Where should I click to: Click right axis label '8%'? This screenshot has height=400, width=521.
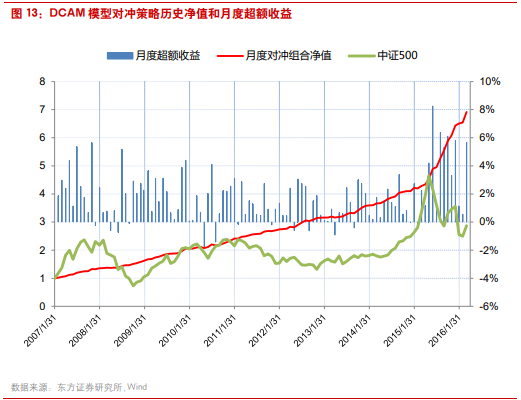[487, 109]
